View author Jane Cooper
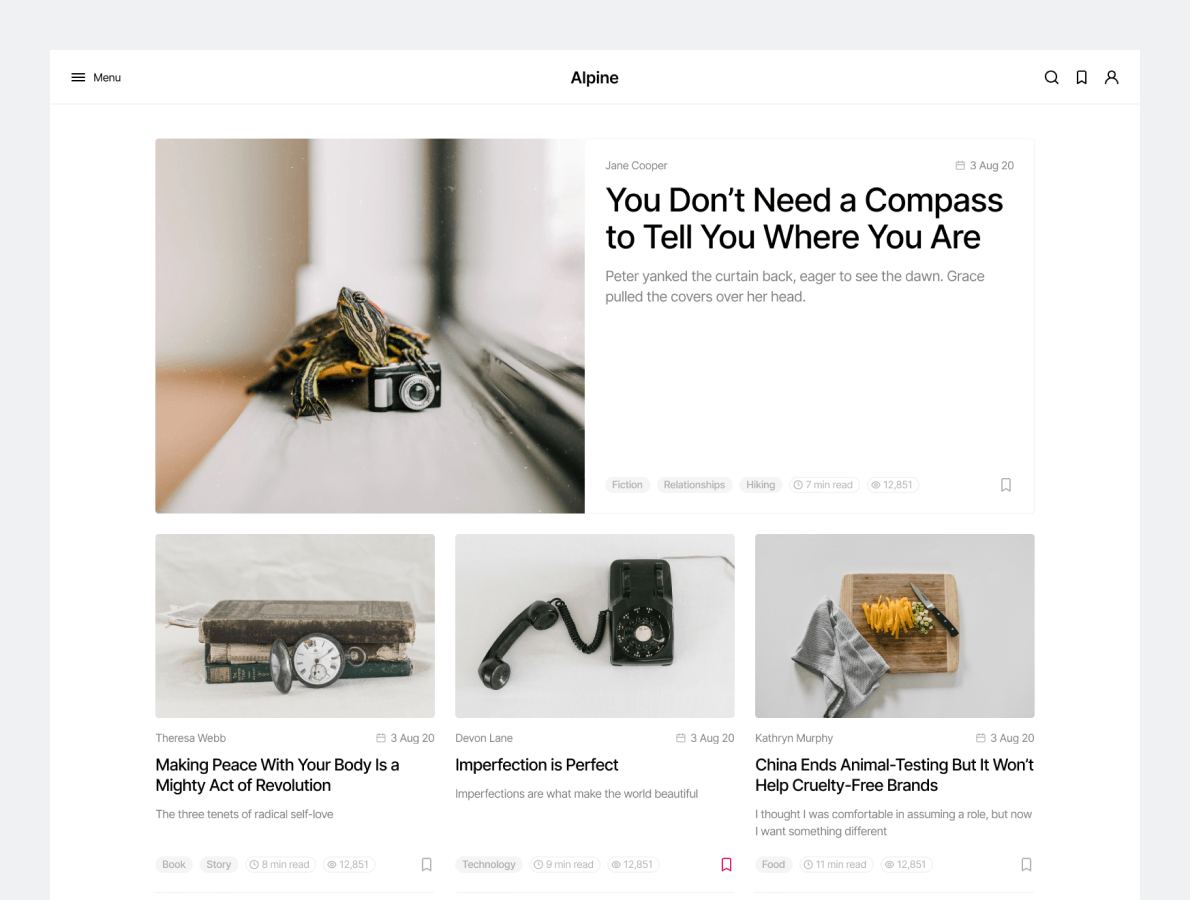The image size is (1190, 900). (x=636, y=165)
